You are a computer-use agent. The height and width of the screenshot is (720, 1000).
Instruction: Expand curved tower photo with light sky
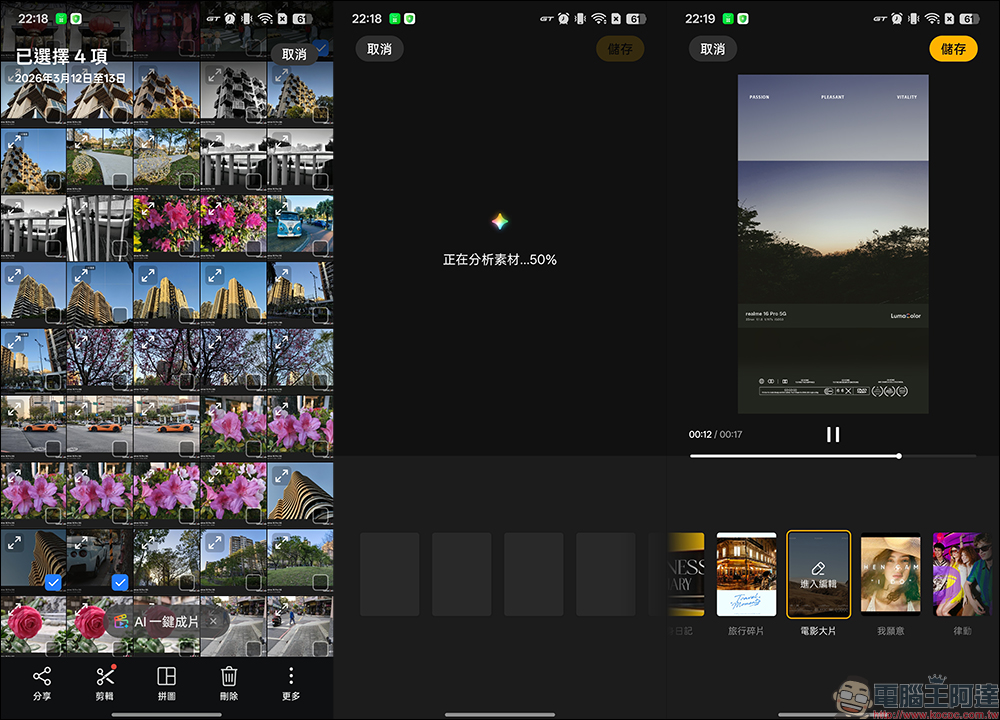coord(281,476)
